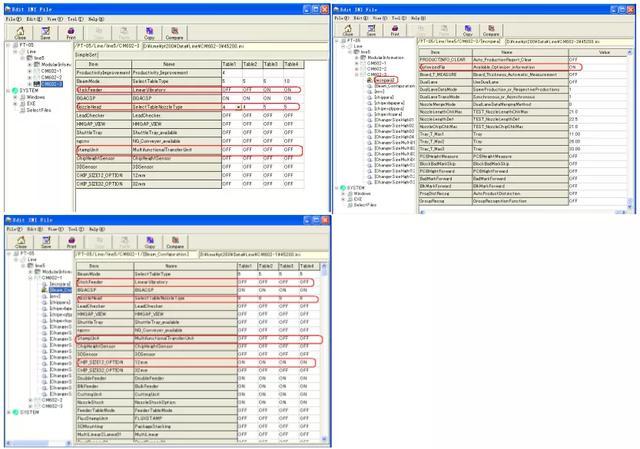The height and width of the screenshot is (449, 640).
Task: Click the Name column header in bottom window
Action: pyautogui.click(x=185, y=266)
